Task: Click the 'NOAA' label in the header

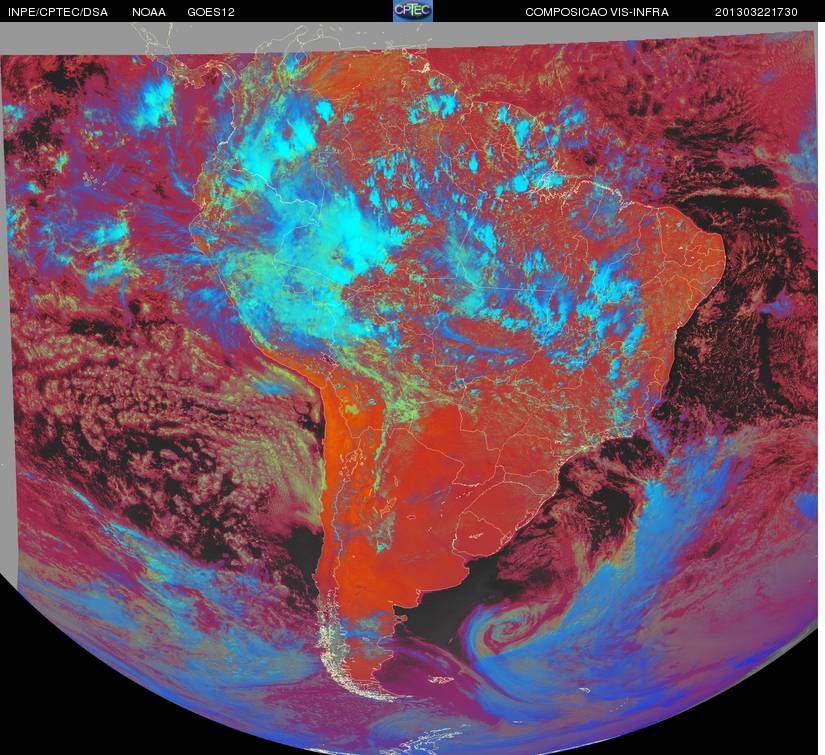Action: point(149,12)
